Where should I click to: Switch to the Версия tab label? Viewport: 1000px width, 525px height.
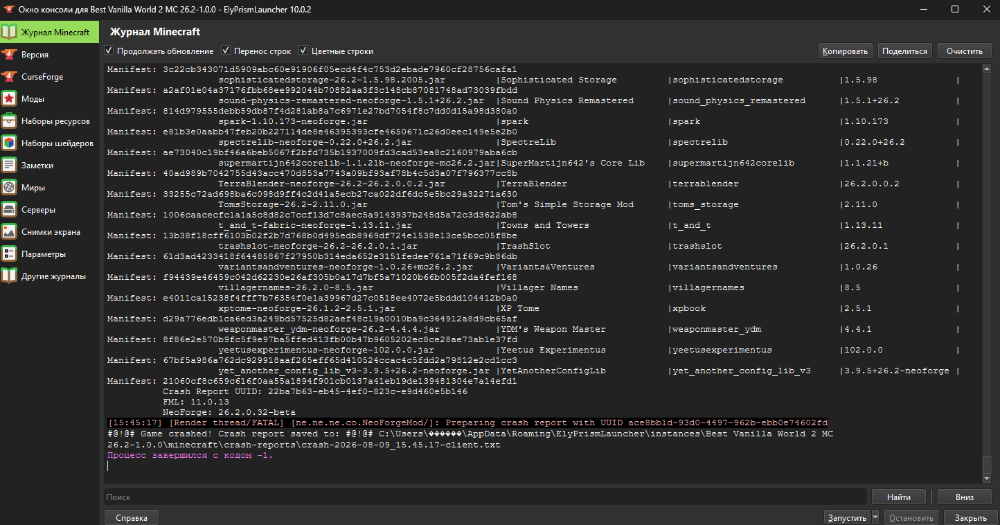click(34, 55)
